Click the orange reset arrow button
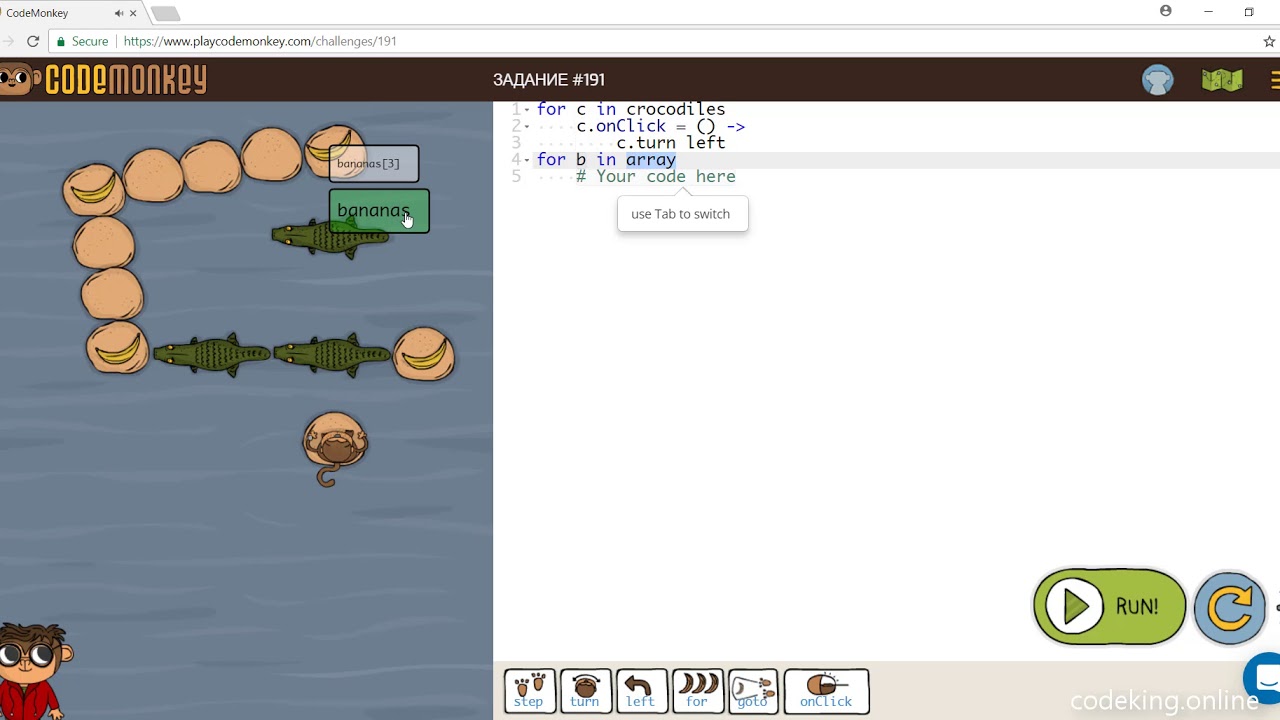Screen dimensions: 1280x720 tap(1230, 607)
